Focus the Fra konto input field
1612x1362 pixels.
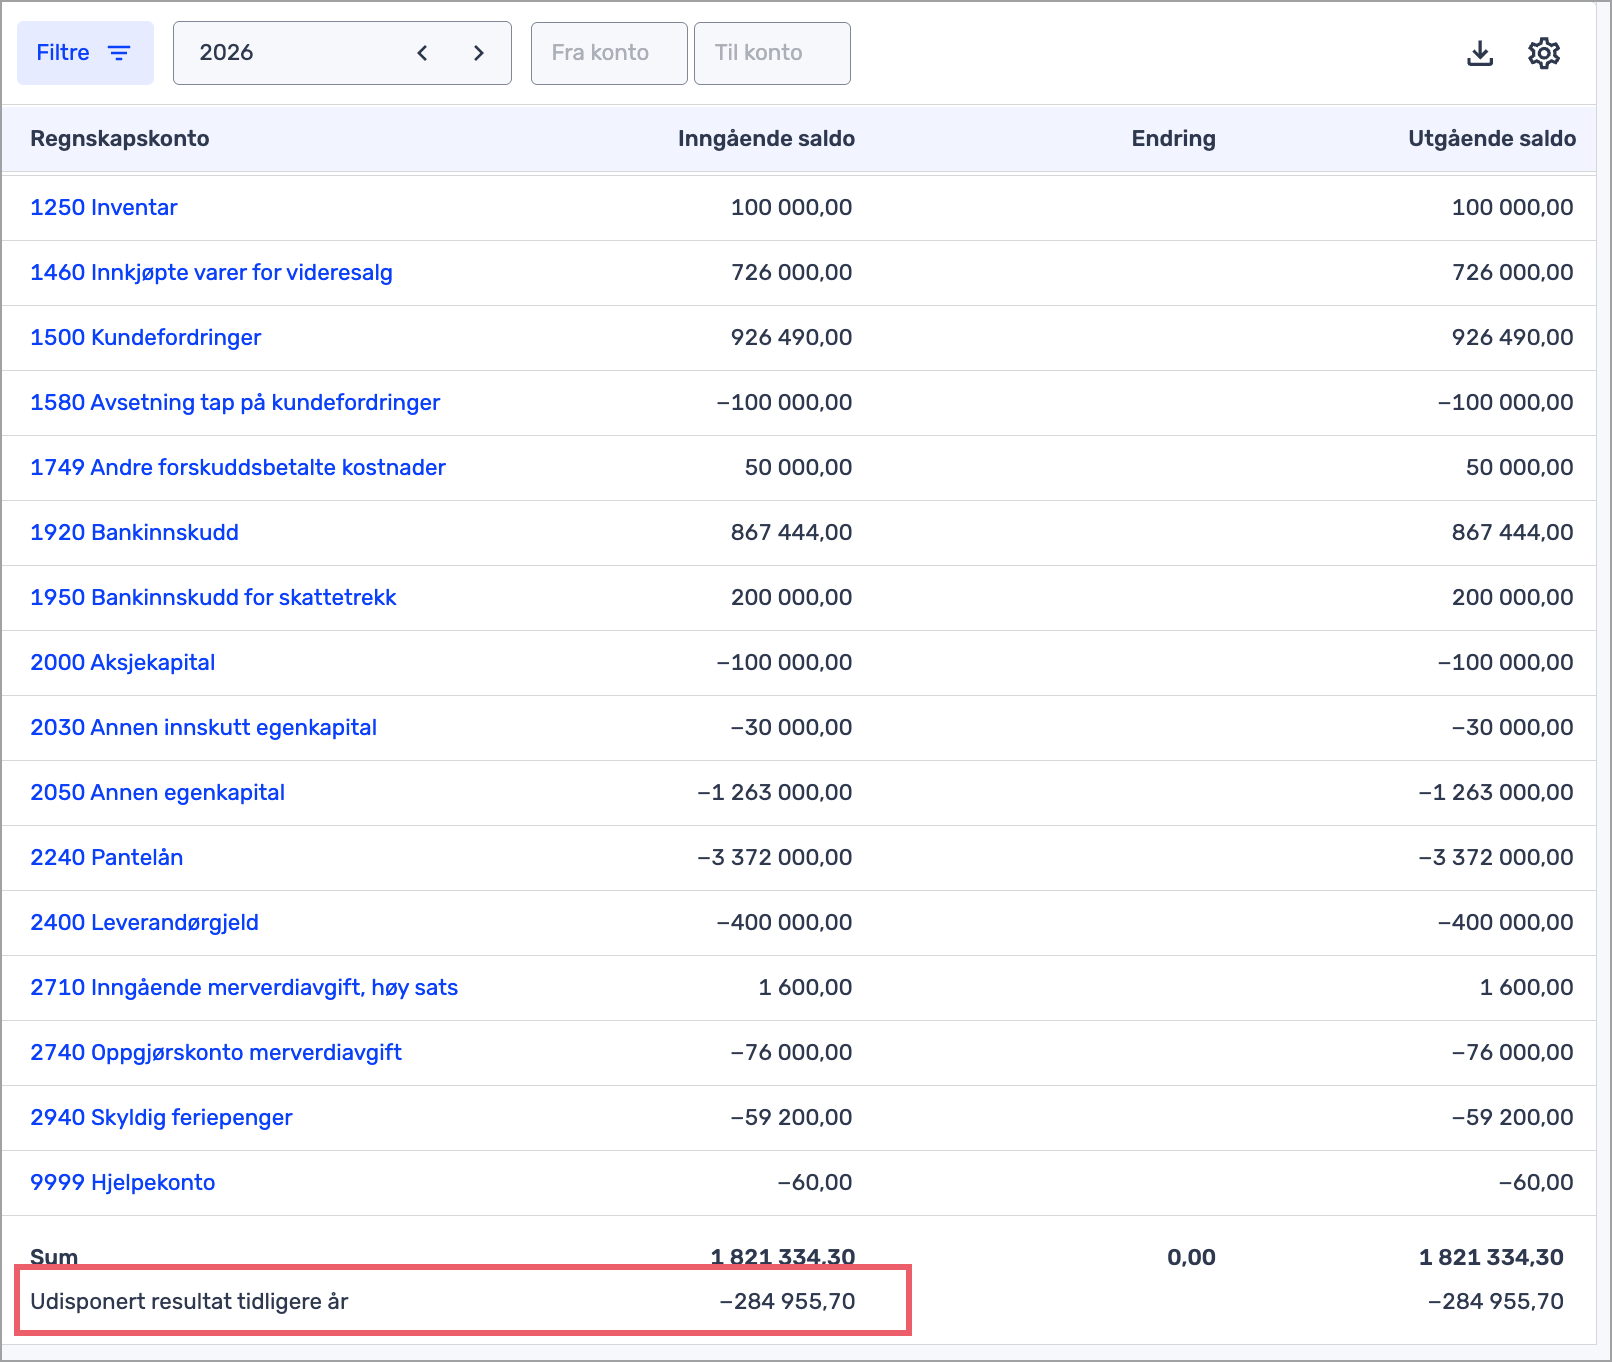pos(609,53)
